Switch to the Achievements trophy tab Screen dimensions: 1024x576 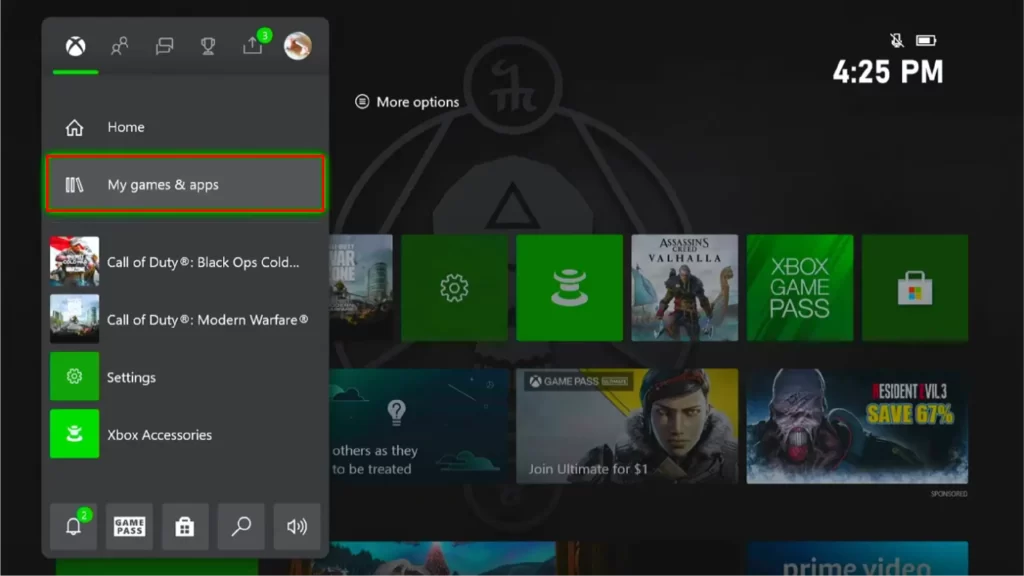(208, 46)
